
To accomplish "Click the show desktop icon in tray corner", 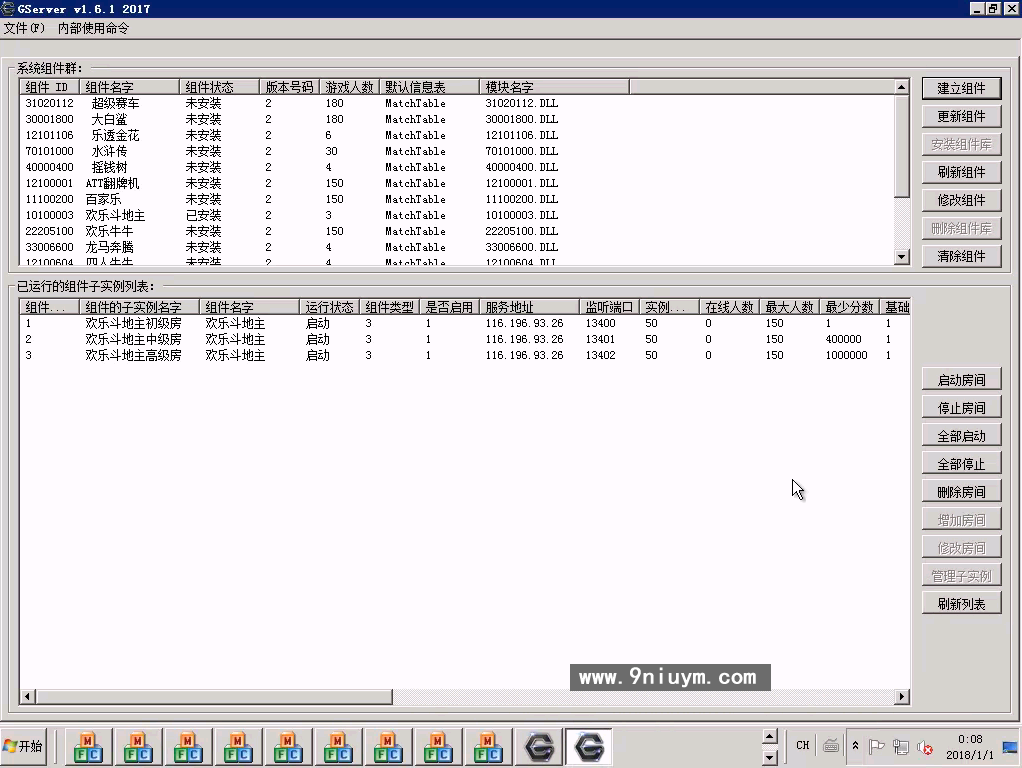I will click(1008, 746).
